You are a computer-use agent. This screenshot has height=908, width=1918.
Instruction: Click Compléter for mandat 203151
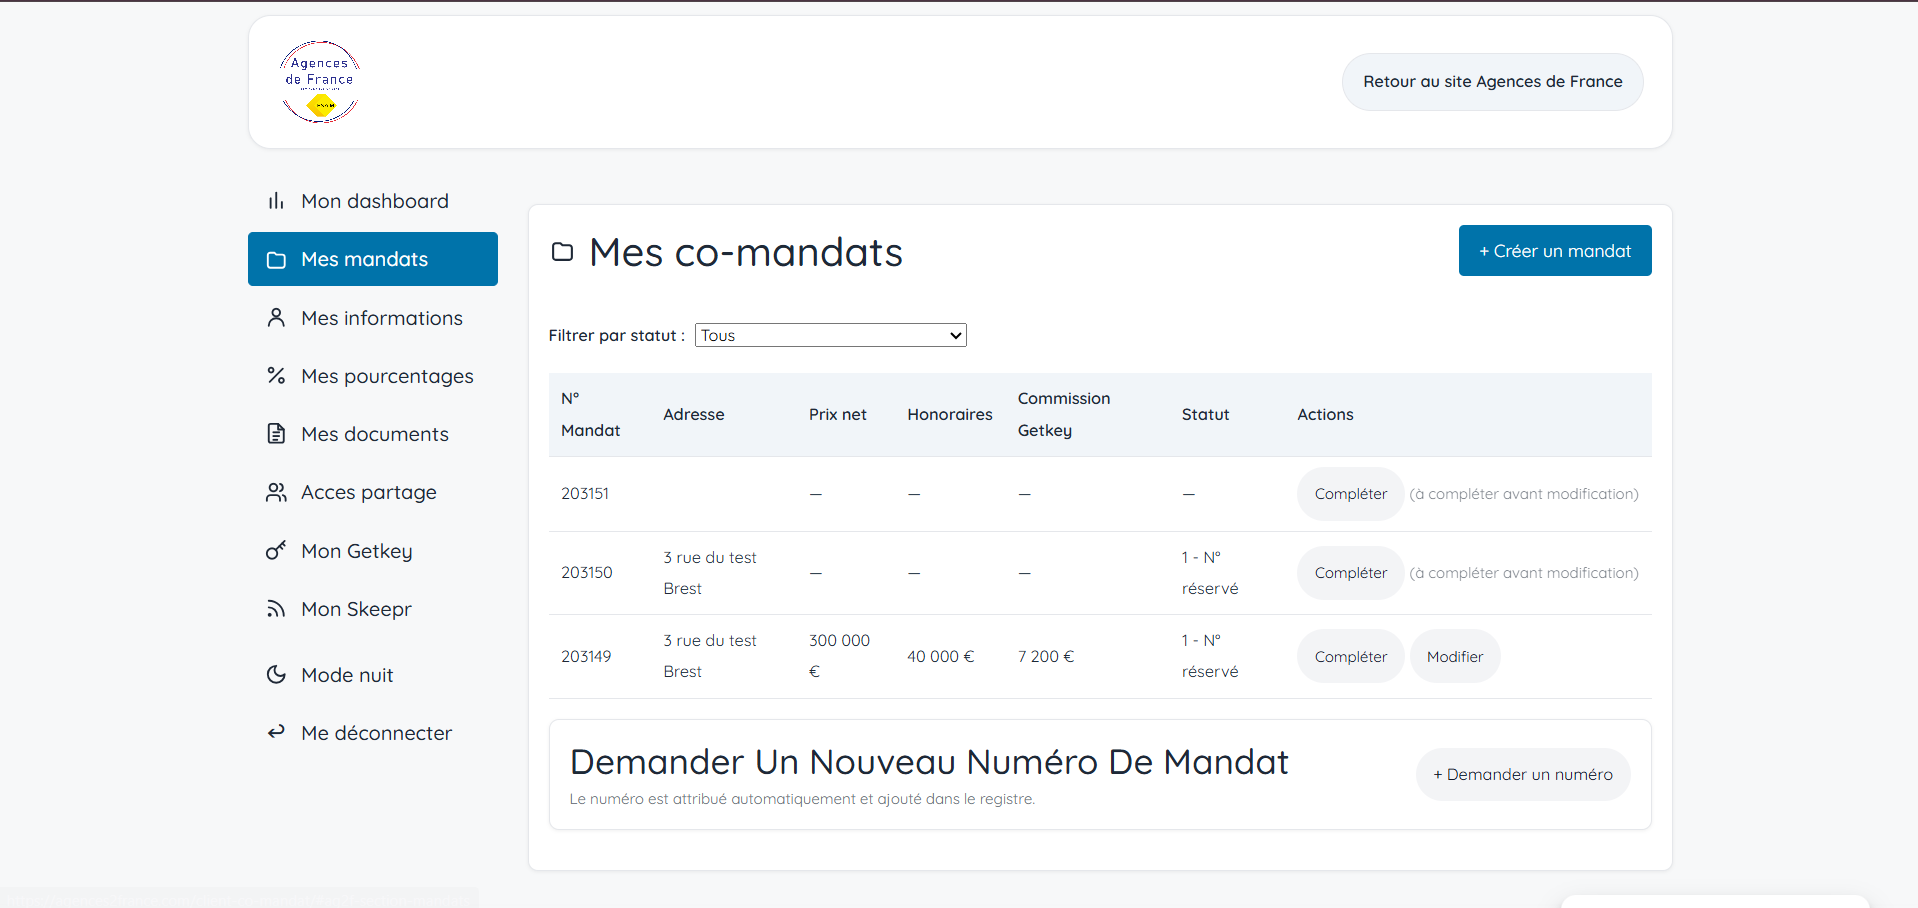pos(1351,494)
